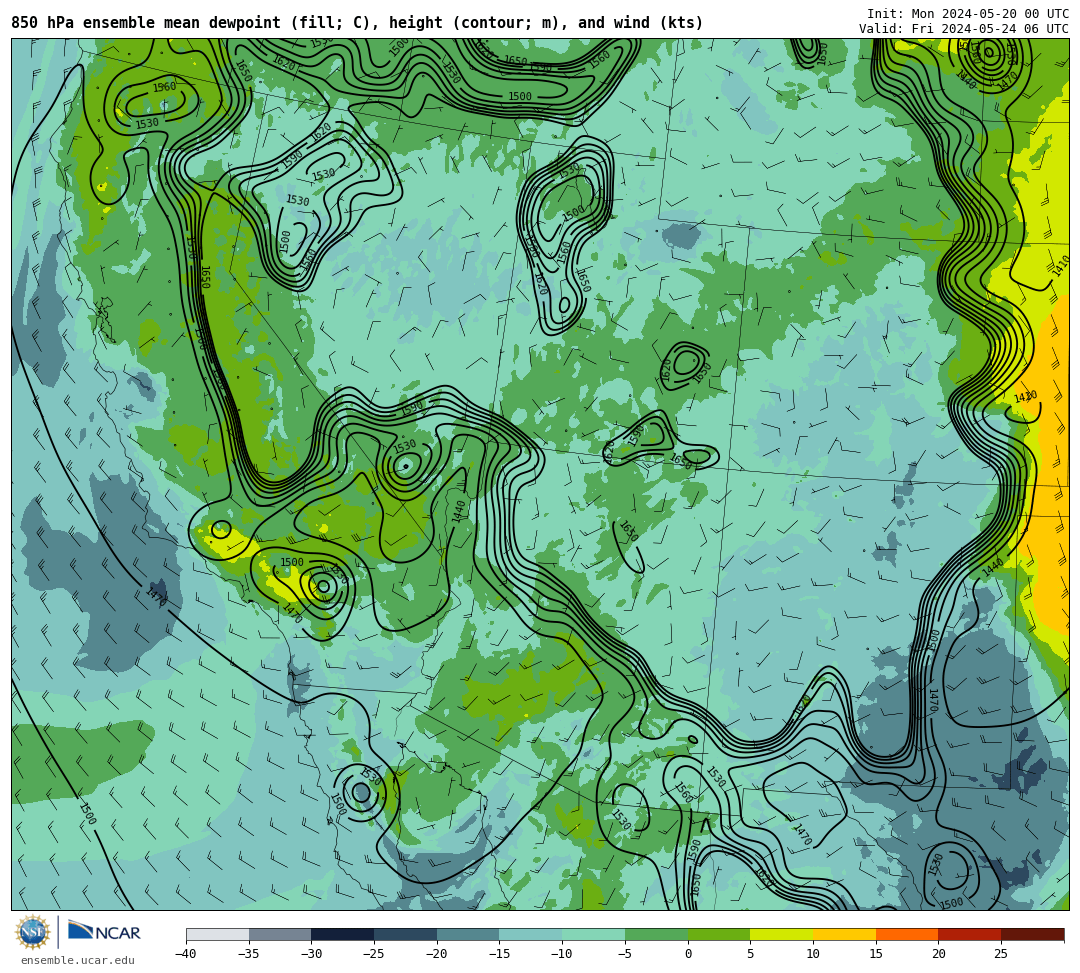Image resolution: width=1080 pixels, height=973 pixels.
Task: Click the 'Valid: Fri 2024-05-24 06 UTC' text
Action: point(964,29)
